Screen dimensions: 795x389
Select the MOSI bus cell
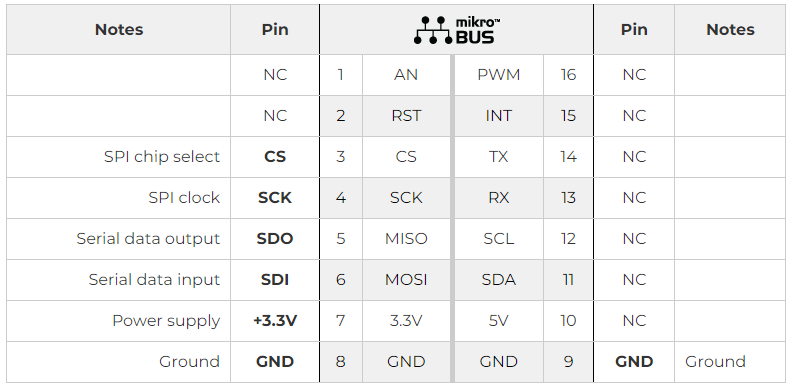pos(406,280)
